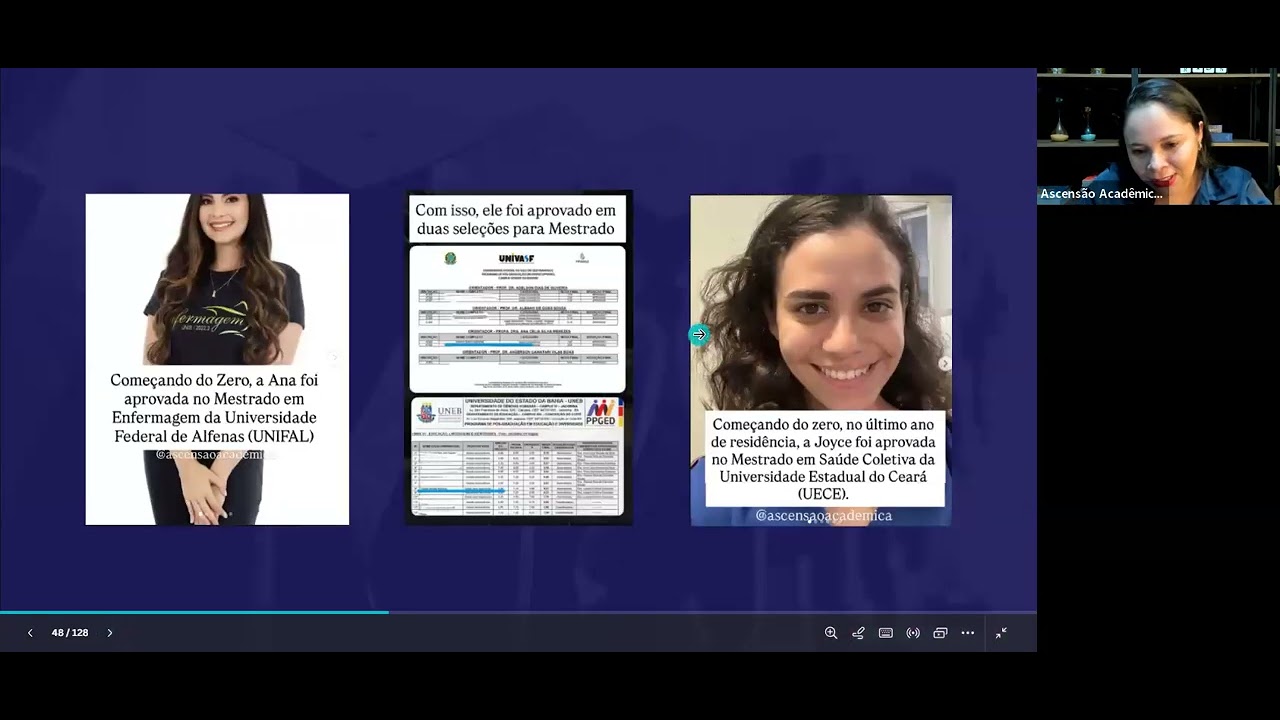This screenshot has height=720, width=1280.
Task: Click the 'a Joyce foi aprovada' caption
Action: [825, 459]
